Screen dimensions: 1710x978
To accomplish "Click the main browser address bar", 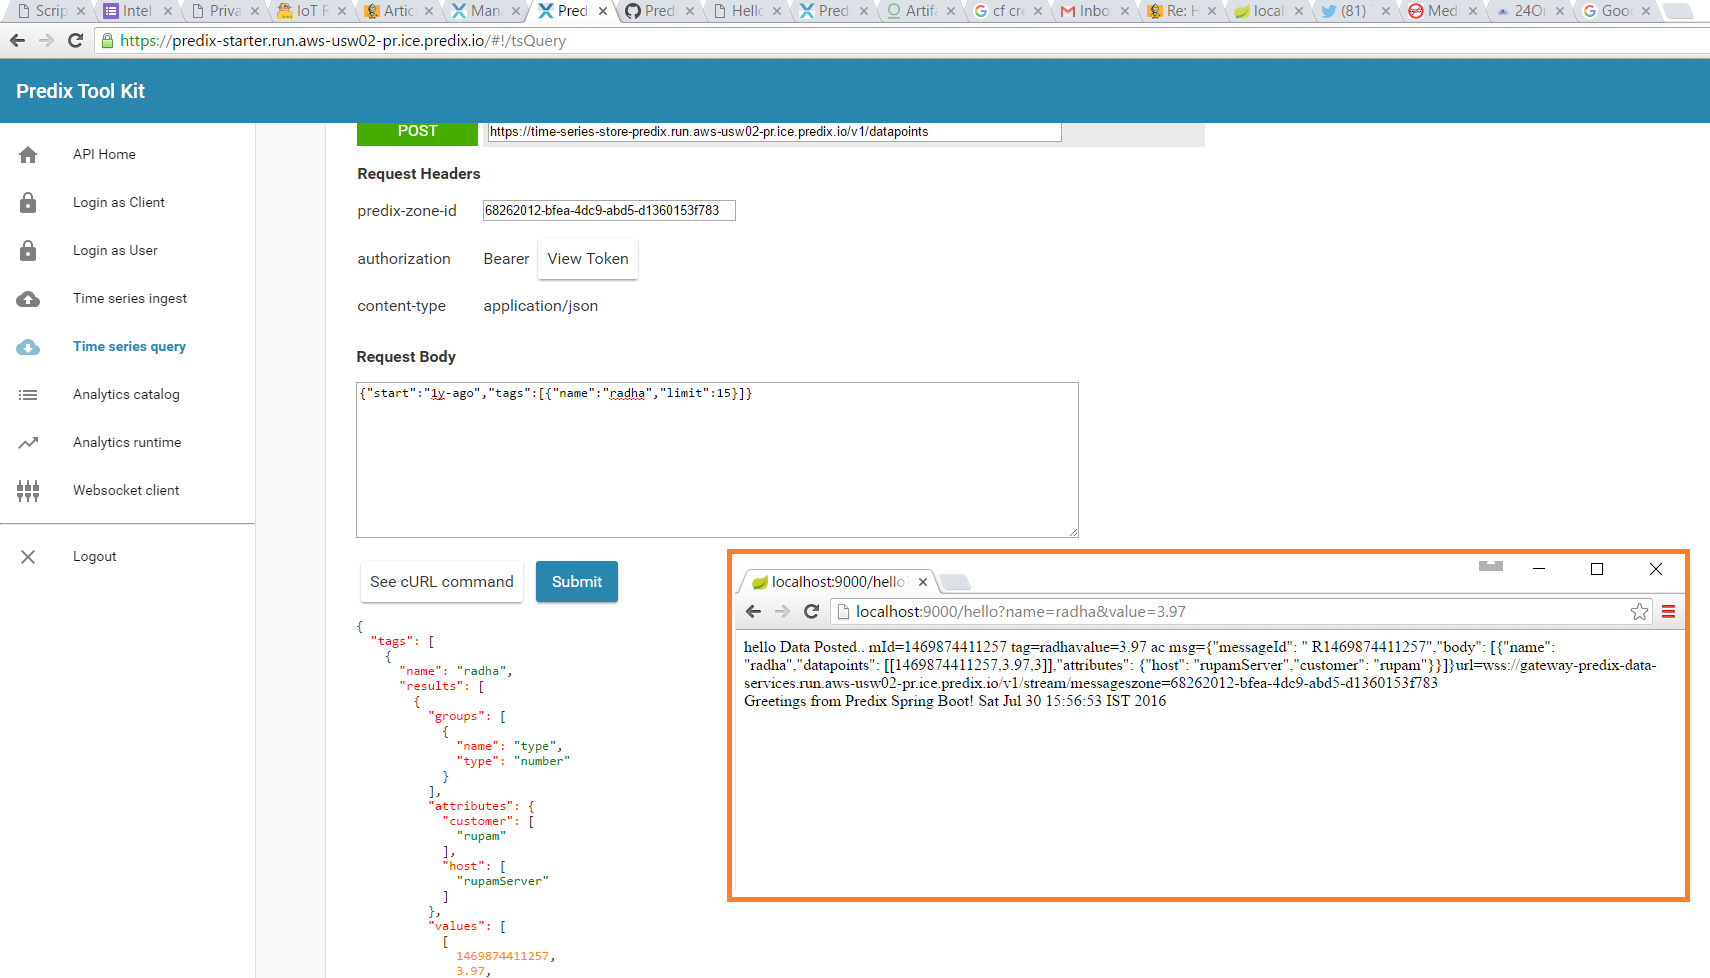I will pyautogui.click(x=900, y=41).
